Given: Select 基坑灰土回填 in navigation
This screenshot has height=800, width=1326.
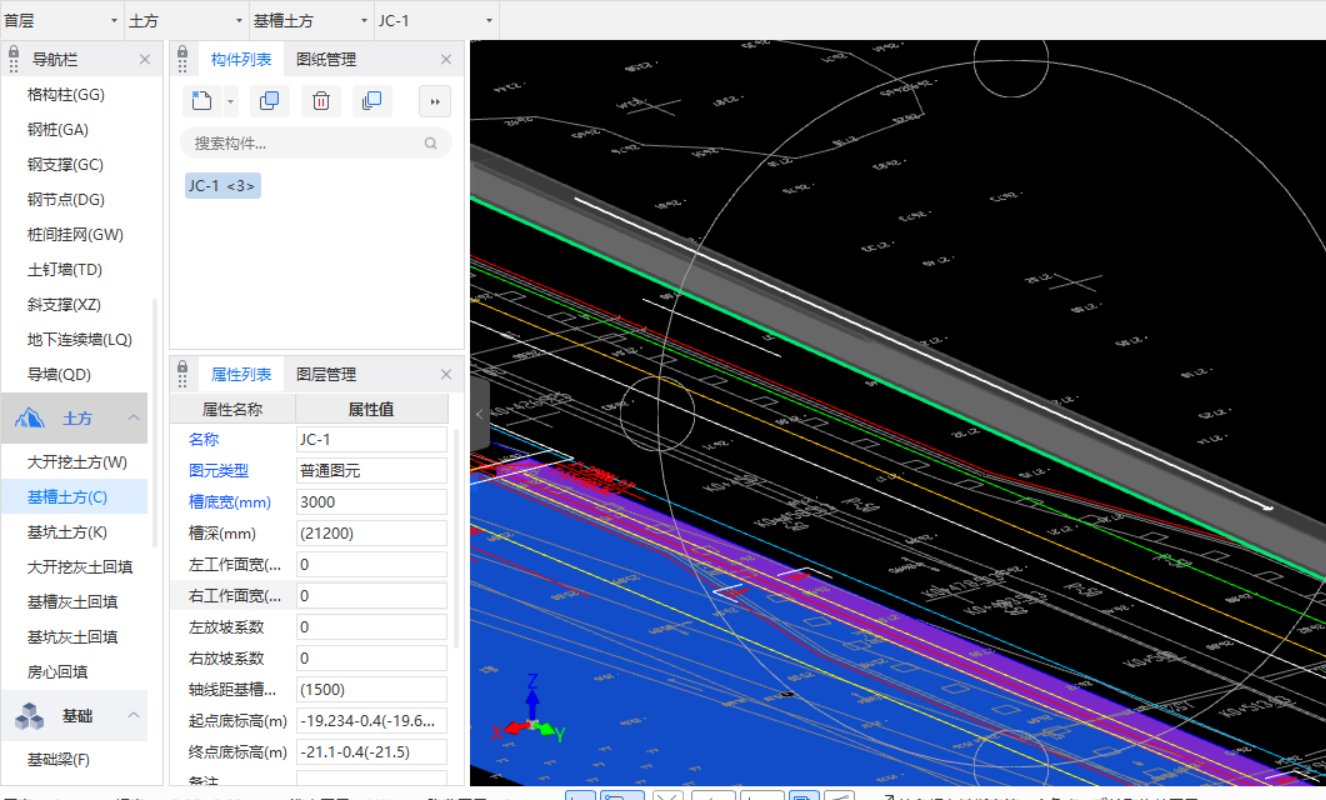Looking at the screenshot, I should (72, 637).
